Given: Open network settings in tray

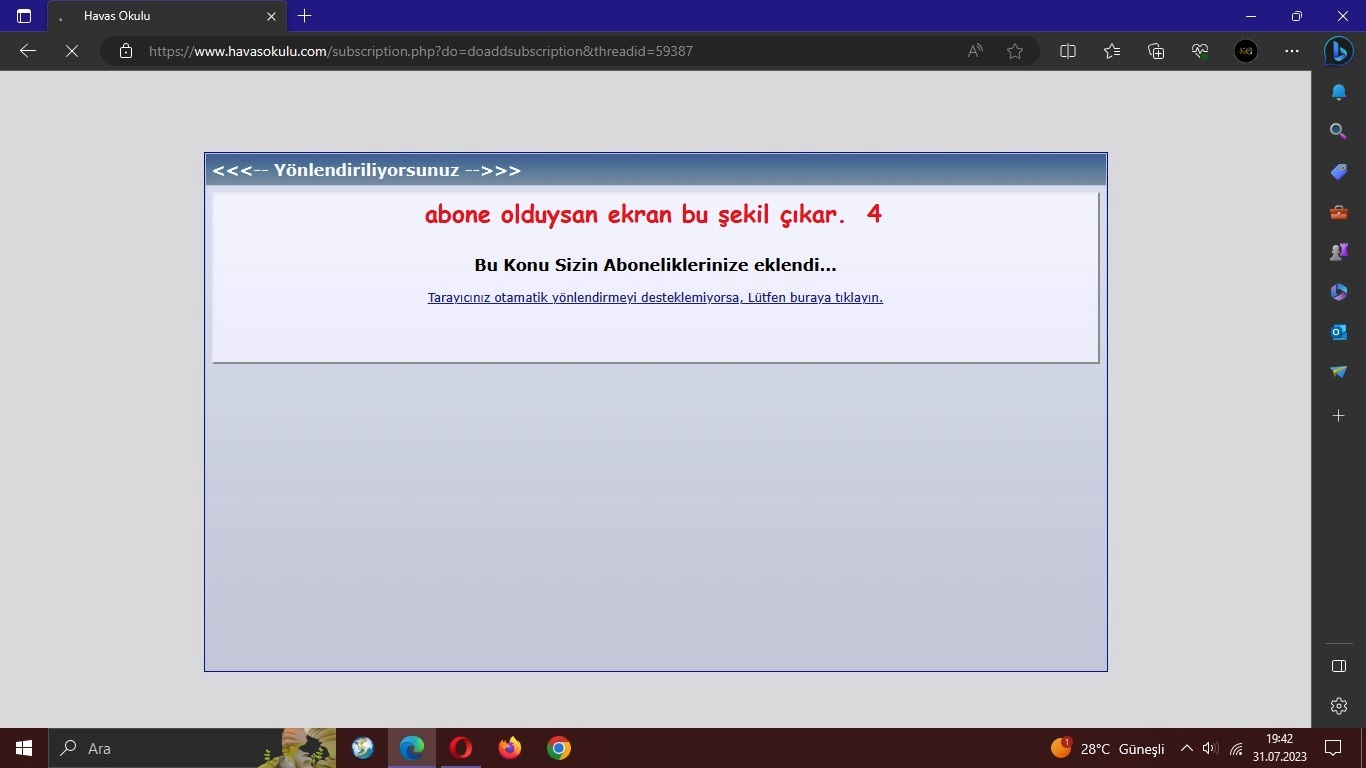Looking at the screenshot, I should click(1236, 748).
